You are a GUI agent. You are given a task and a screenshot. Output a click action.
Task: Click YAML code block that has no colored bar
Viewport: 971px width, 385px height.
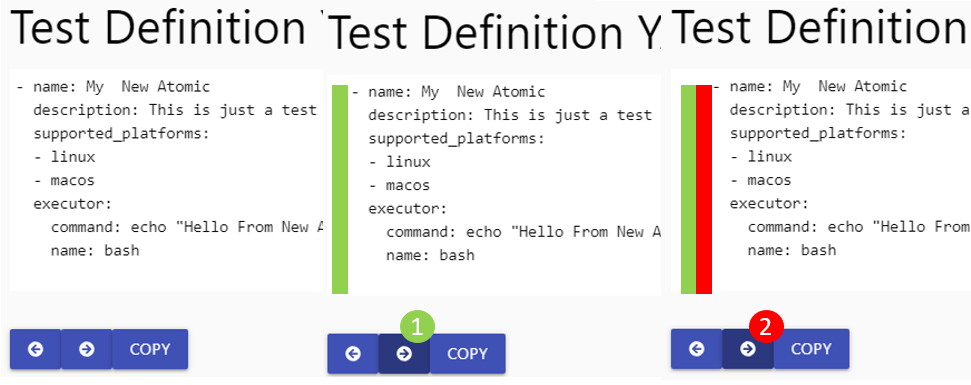167,180
